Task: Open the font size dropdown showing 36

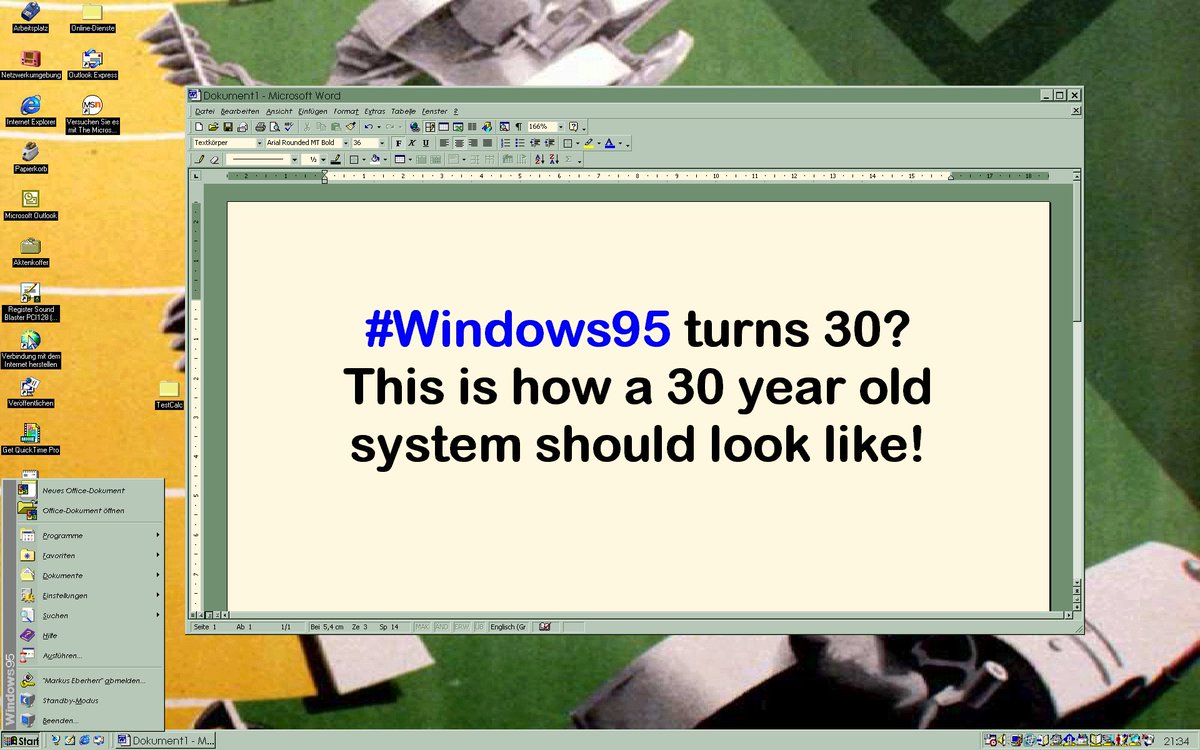Action: [382, 143]
